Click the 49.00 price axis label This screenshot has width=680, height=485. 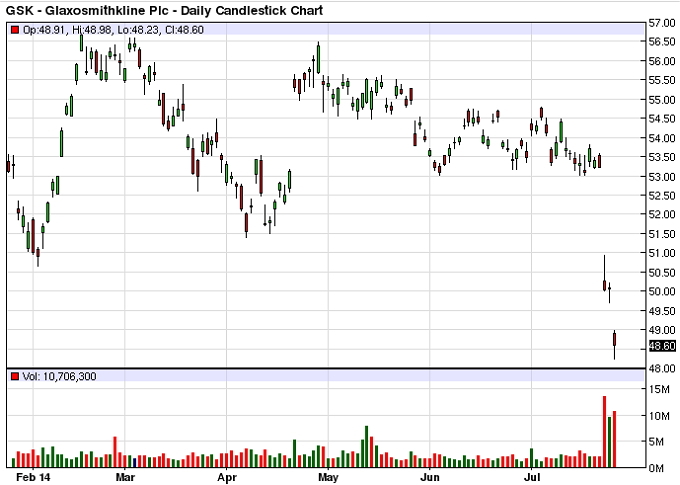[x=662, y=330]
